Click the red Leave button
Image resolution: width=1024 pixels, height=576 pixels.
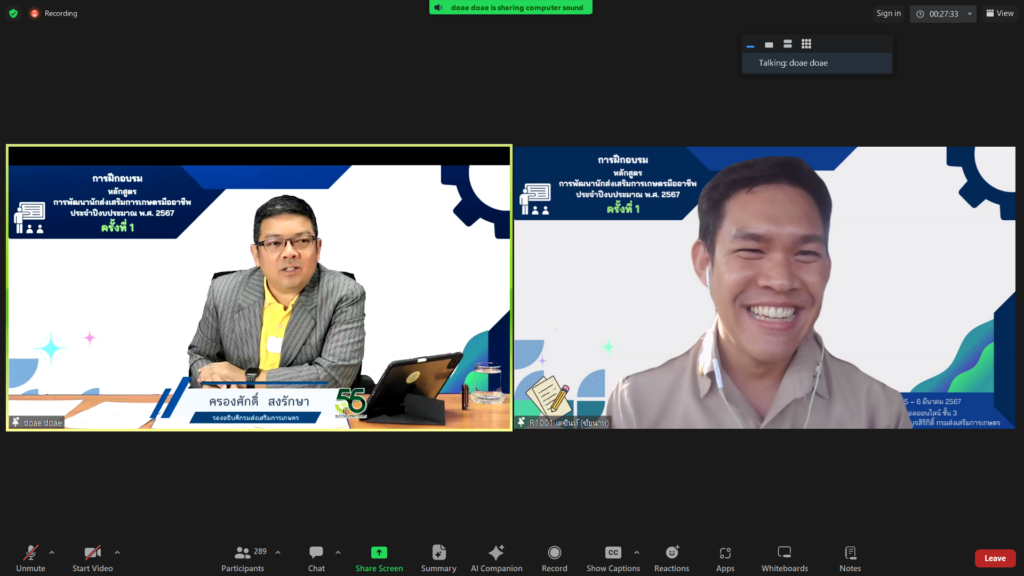[995, 558]
